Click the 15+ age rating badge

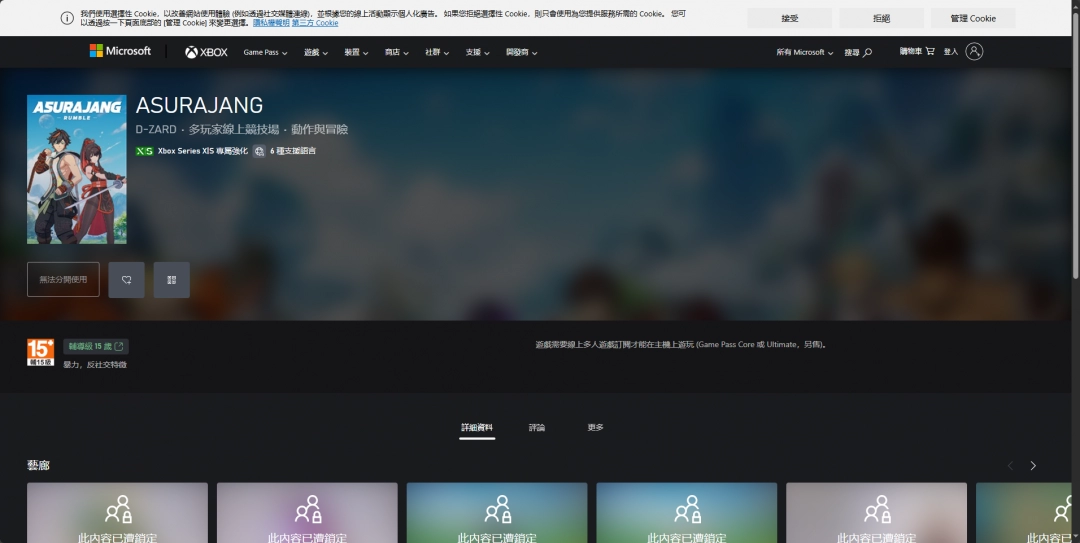coord(40,352)
